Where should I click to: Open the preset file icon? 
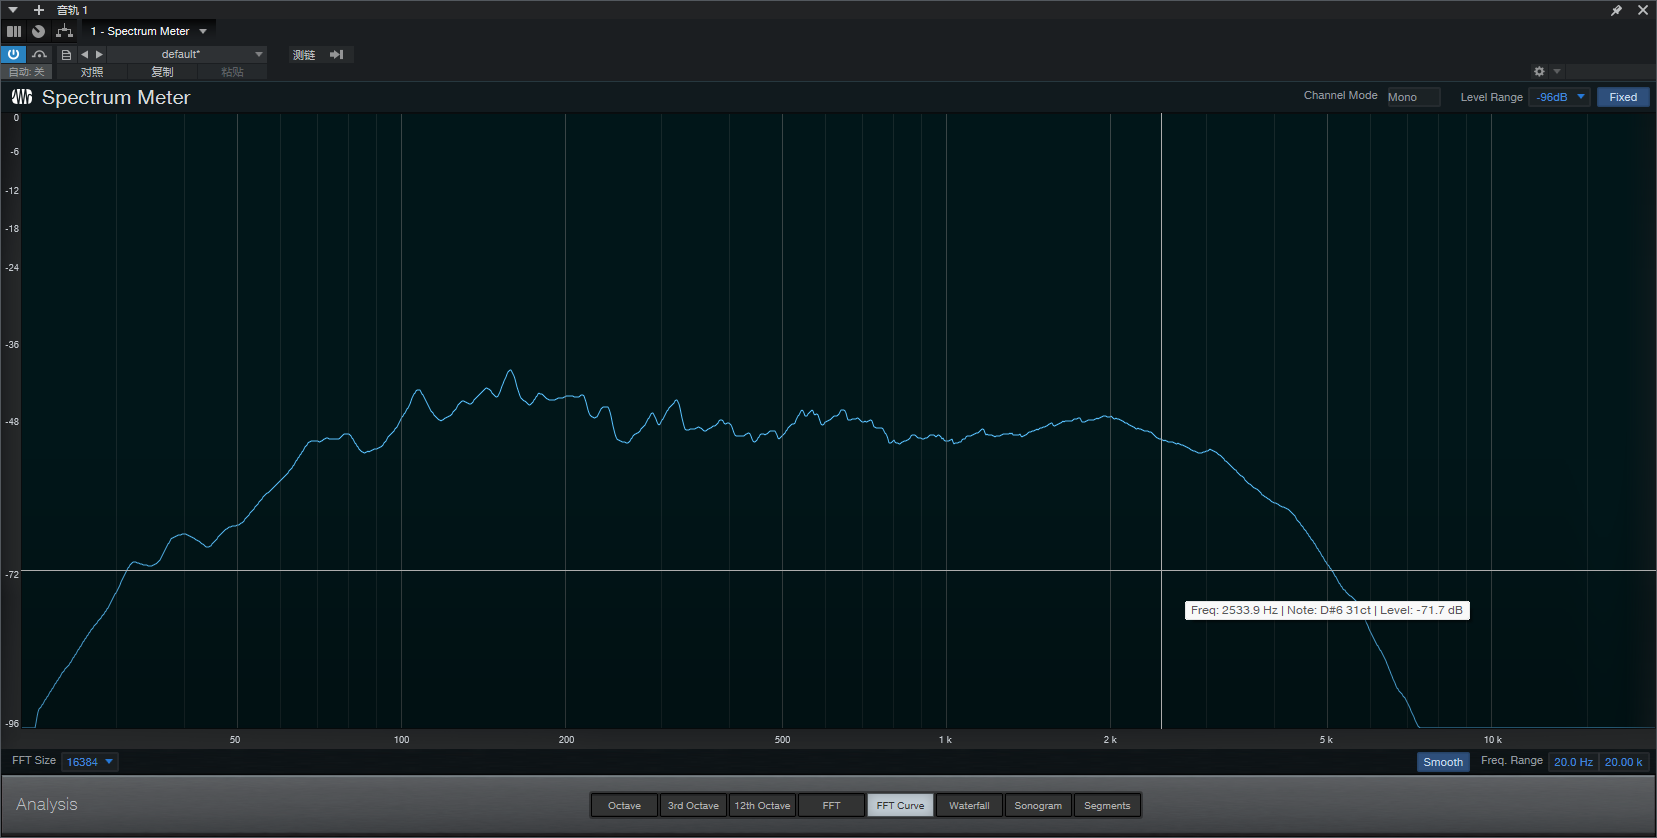tap(66, 55)
